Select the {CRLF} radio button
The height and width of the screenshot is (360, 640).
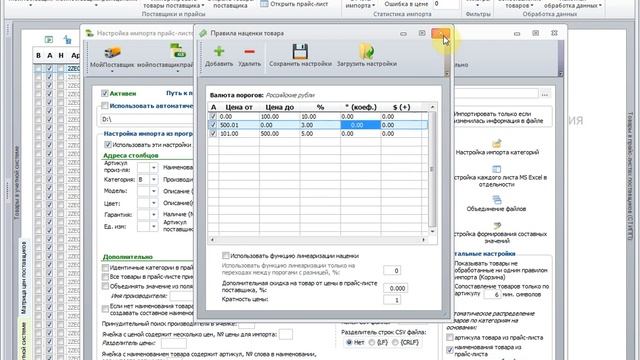395,342
